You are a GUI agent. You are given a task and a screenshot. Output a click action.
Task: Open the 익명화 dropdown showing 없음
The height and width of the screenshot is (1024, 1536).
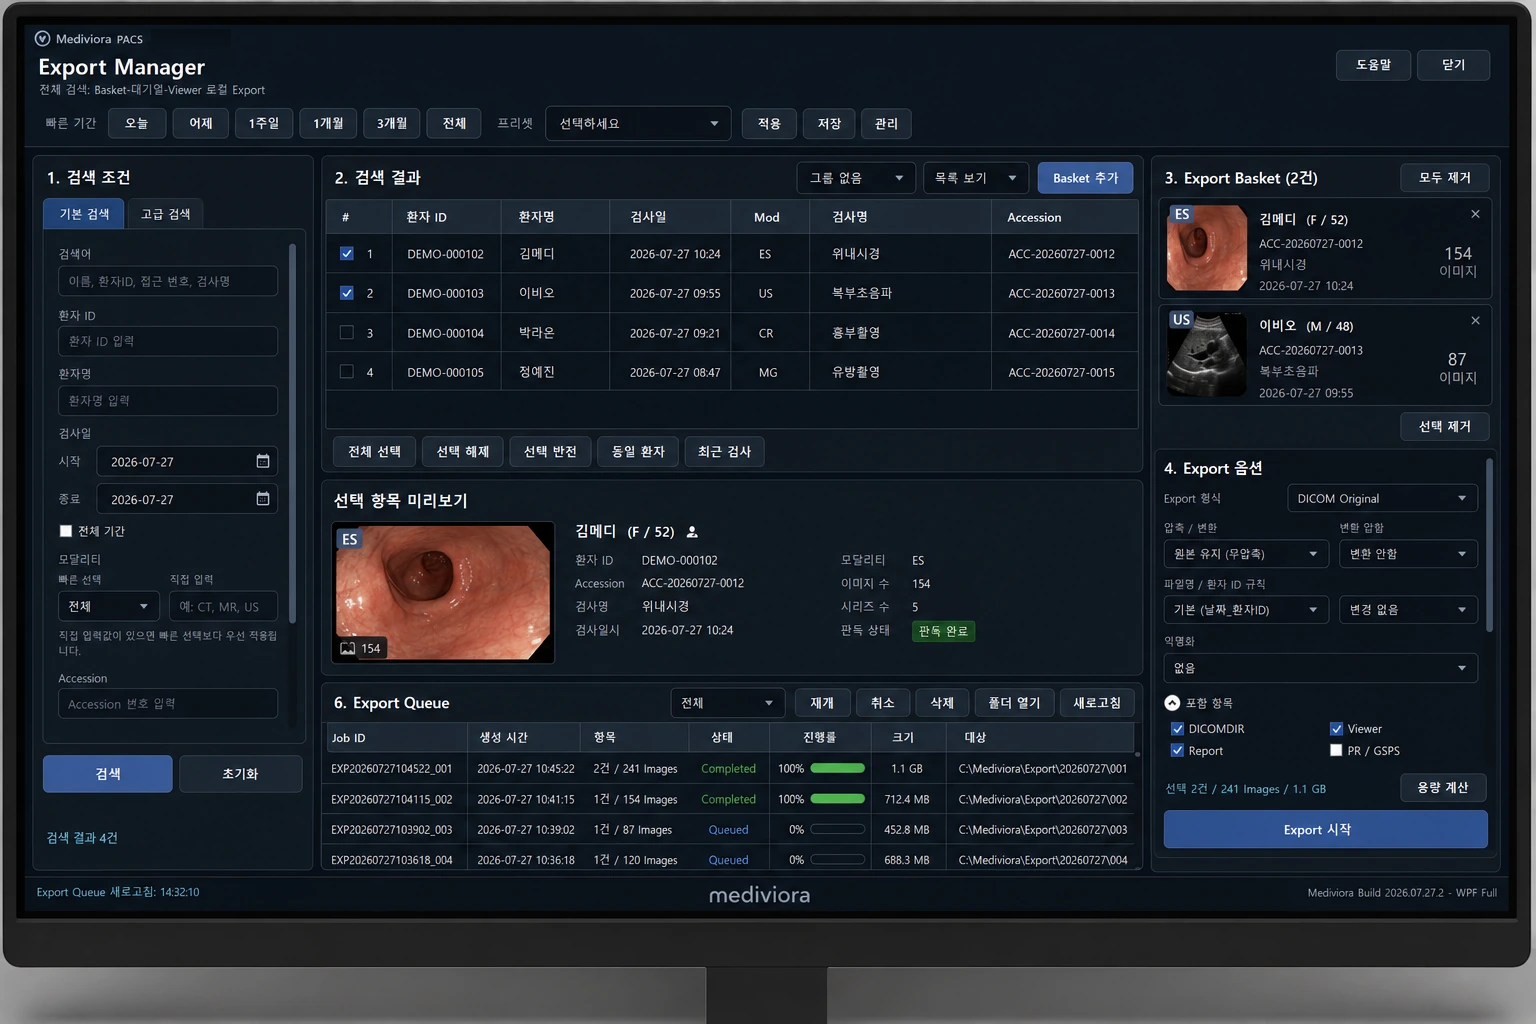point(1321,668)
